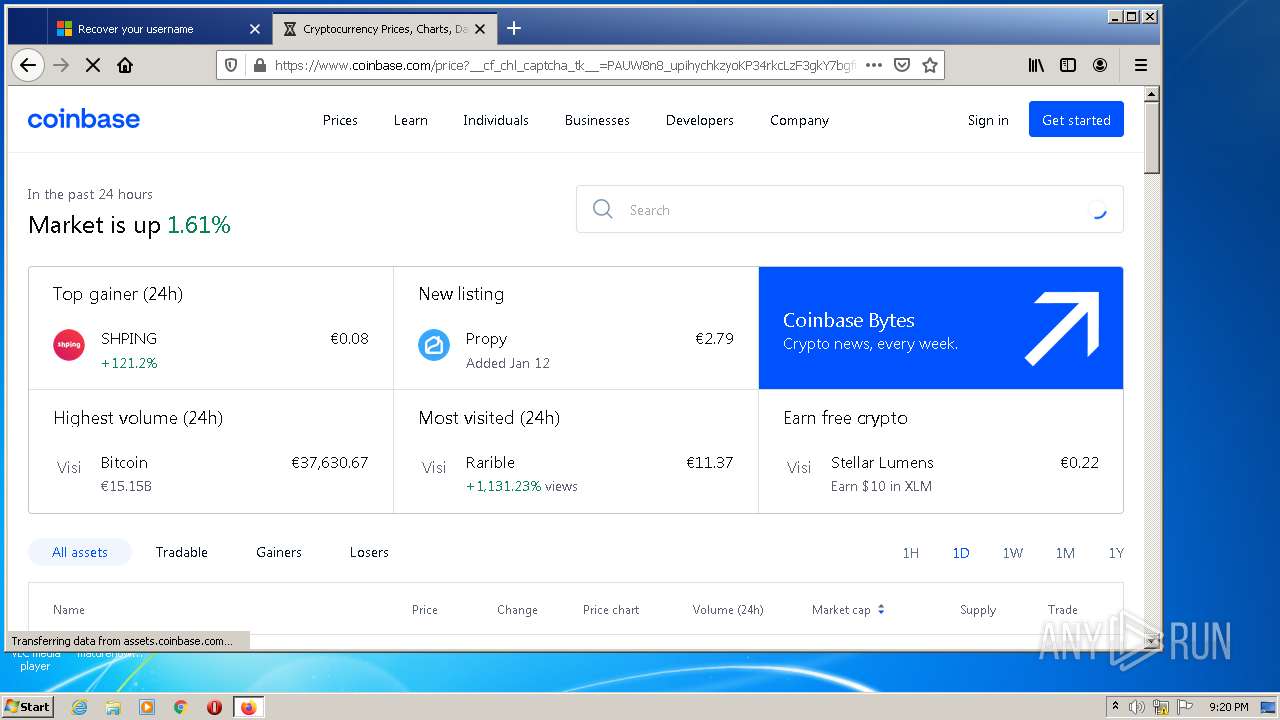Open the Prices nav item
1280x720 pixels.
(x=340, y=120)
